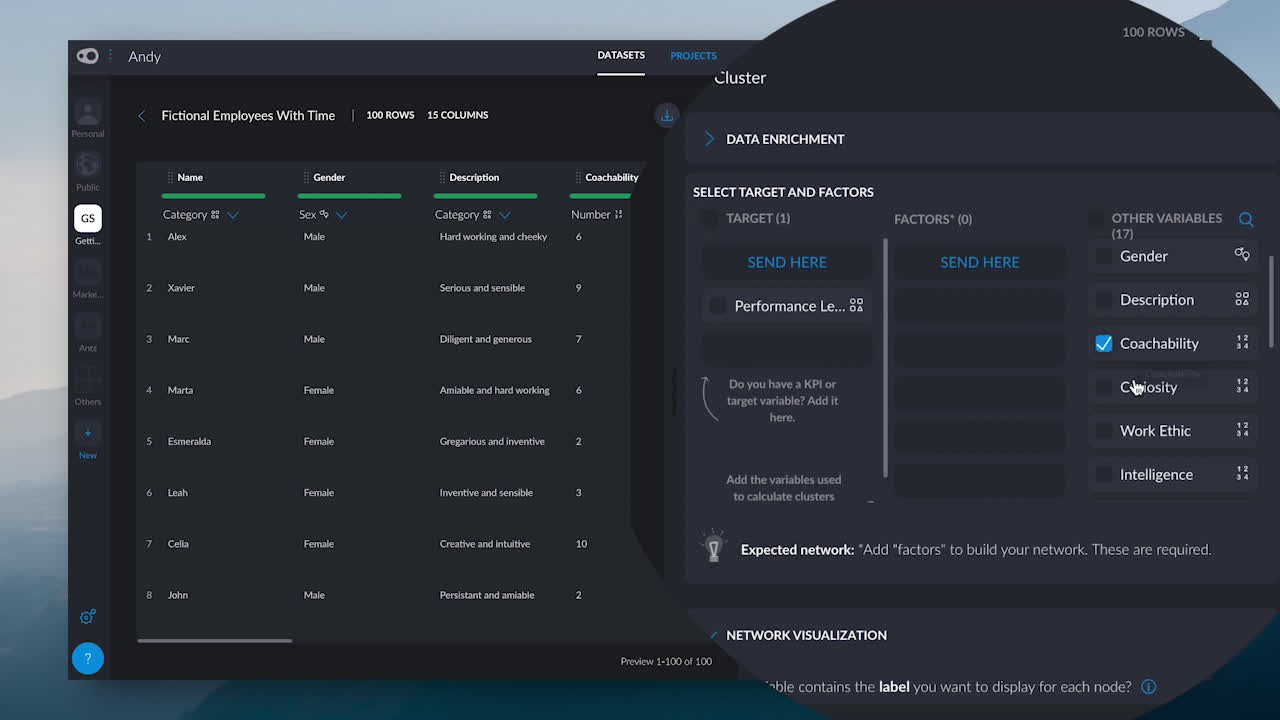Image resolution: width=1280 pixels, height=720 pixels.
Task: Click the 'Serious and sensible' description cell
Action: pyautogui.click(x=482, y=288)
